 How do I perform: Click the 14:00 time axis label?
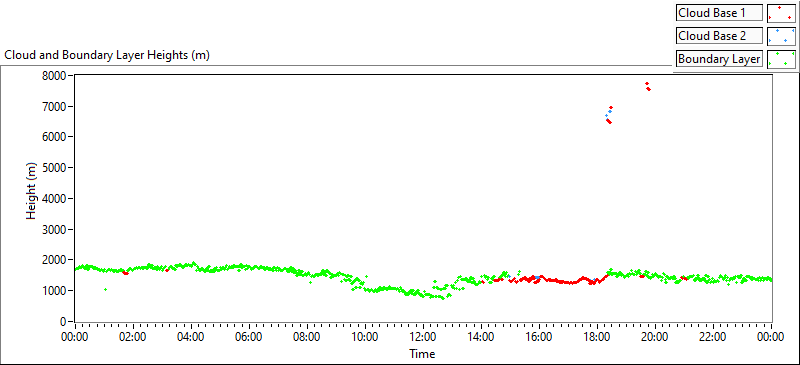481,337
